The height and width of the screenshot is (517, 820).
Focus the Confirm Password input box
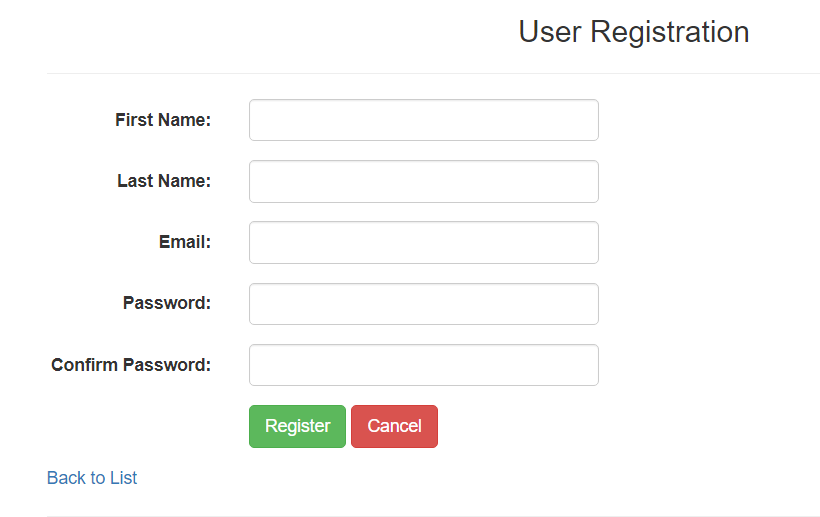point(423,365)
